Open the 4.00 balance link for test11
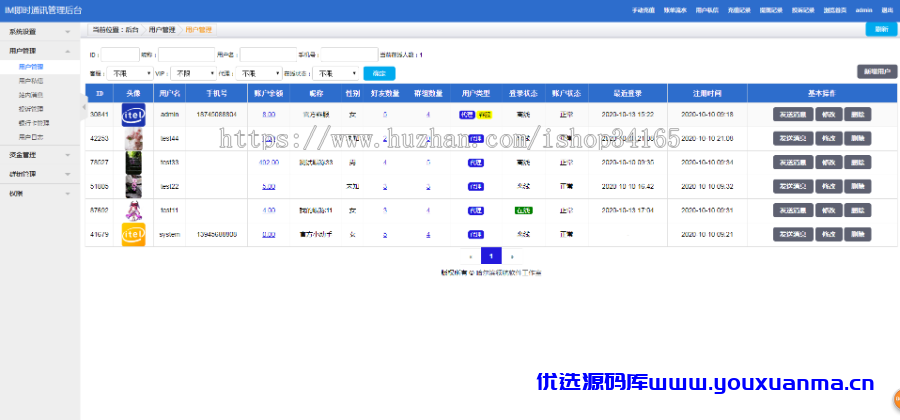The height and width of the screenshot is (420, 900). pyautogui.click(x=269, y=211)
